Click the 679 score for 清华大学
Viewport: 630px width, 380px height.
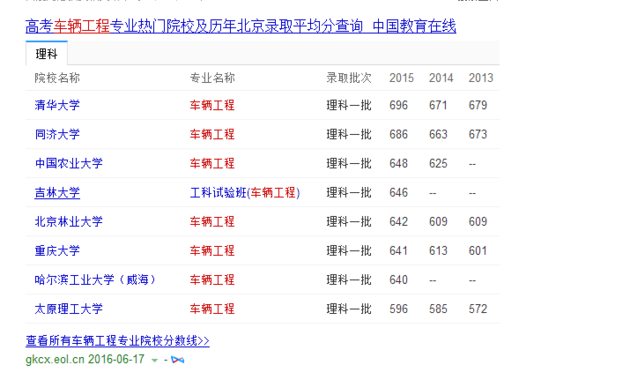pos(478,105)
